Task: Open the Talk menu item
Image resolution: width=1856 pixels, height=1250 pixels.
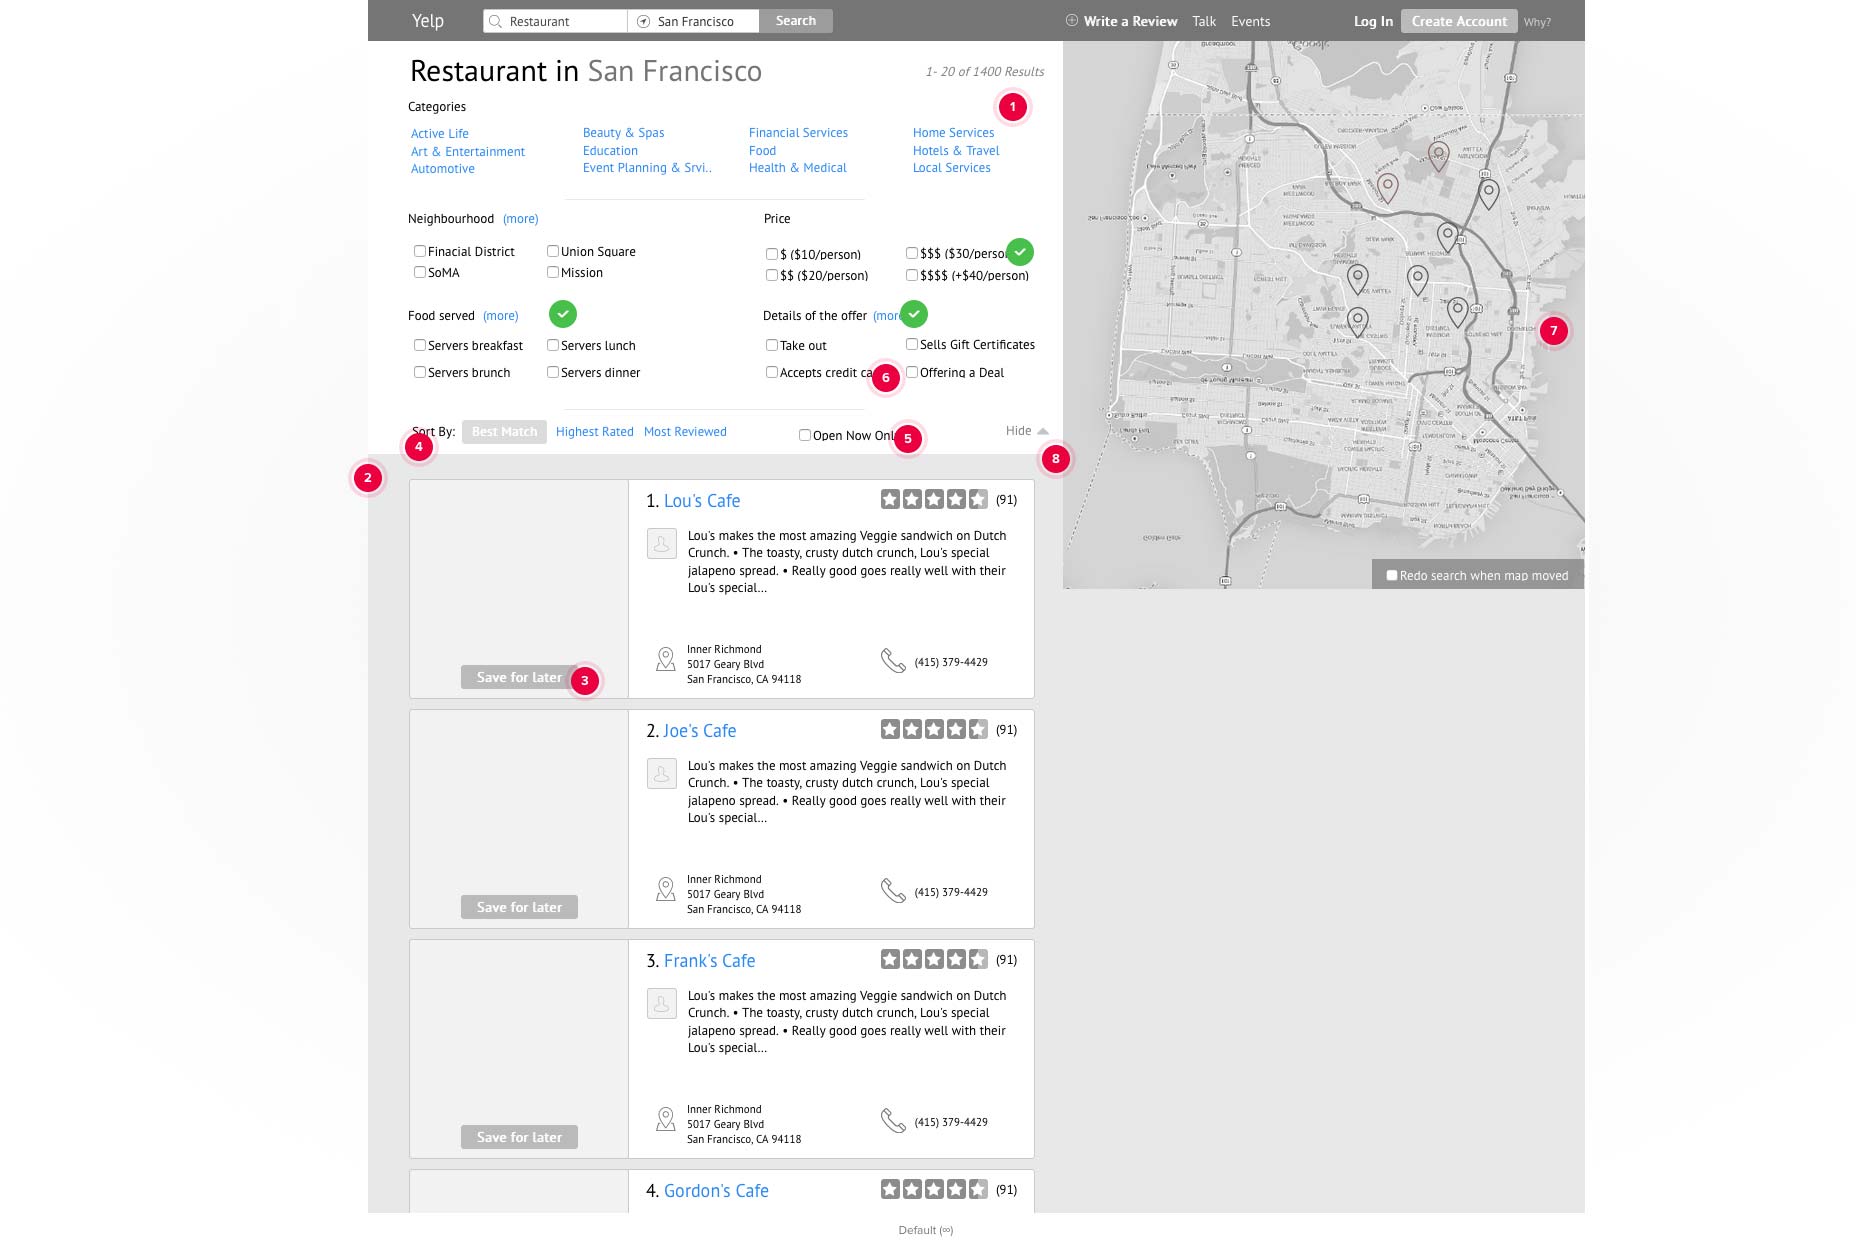Action: [1204, 21]
